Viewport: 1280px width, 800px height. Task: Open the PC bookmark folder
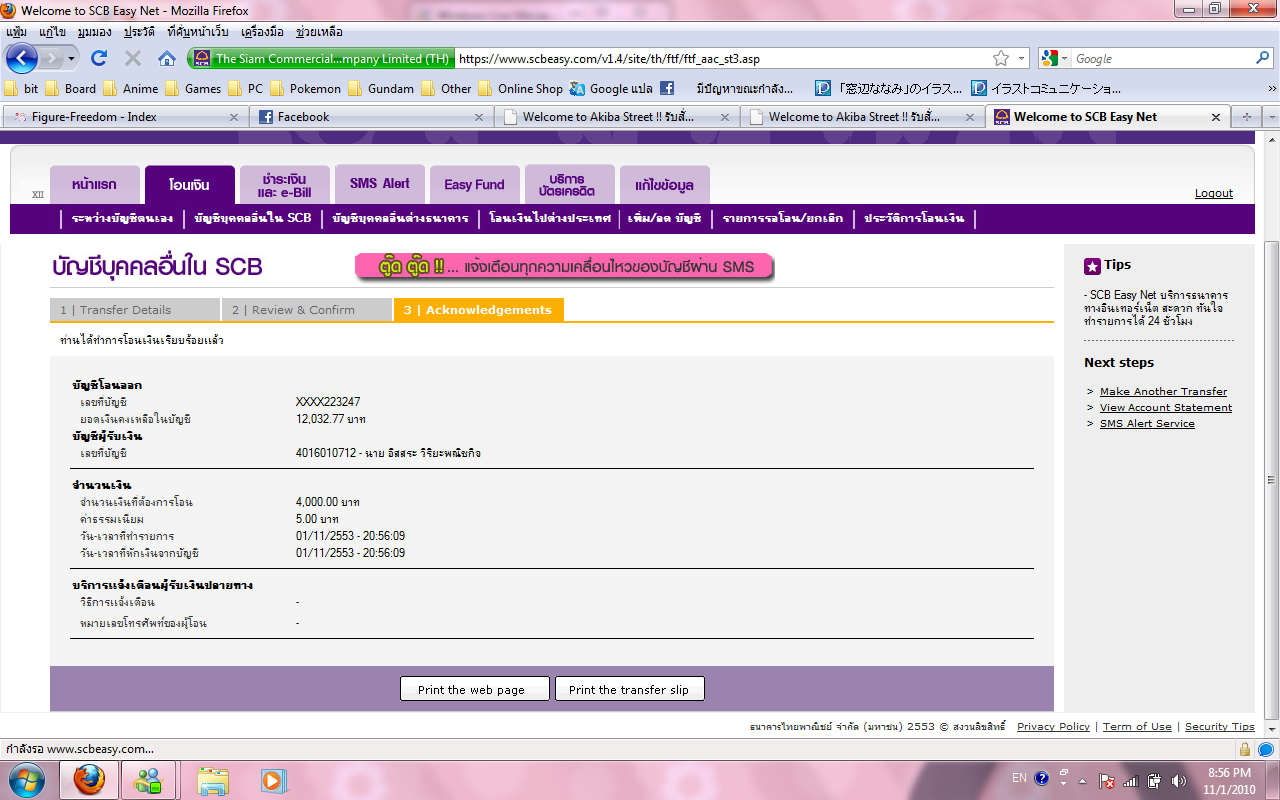point(246,88)
